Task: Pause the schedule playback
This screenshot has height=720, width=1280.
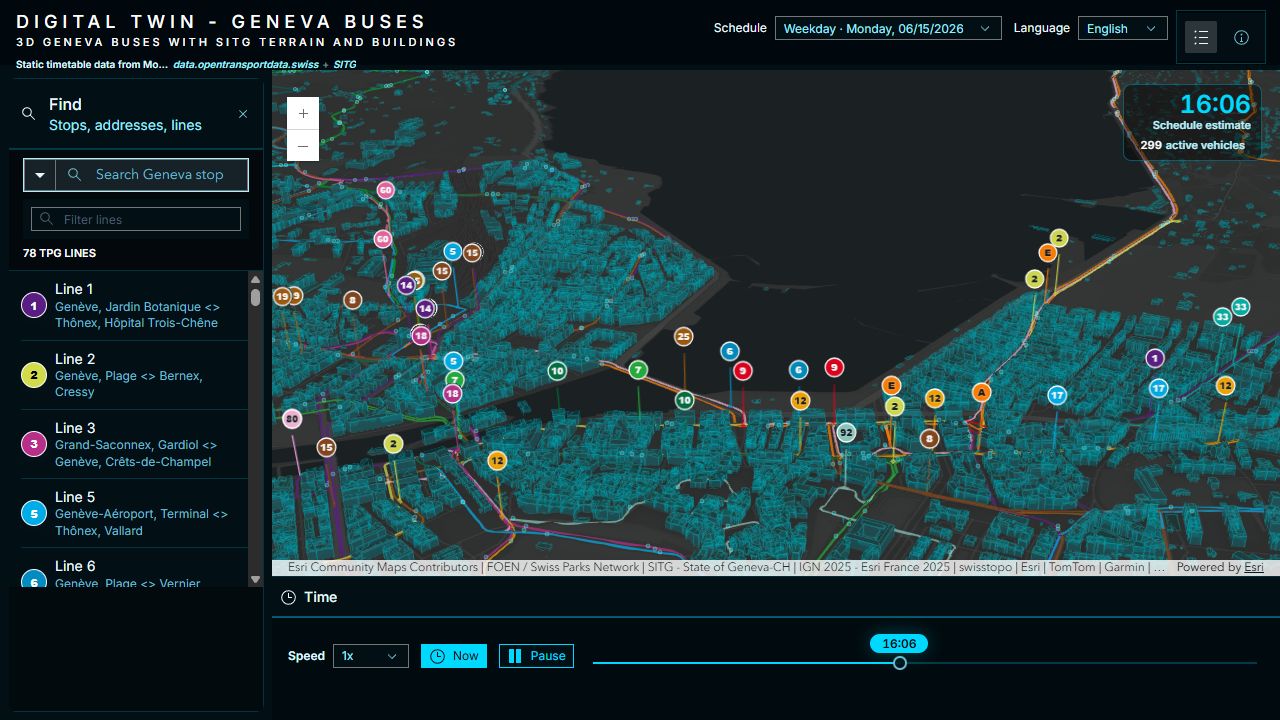Action: (537, 656)
